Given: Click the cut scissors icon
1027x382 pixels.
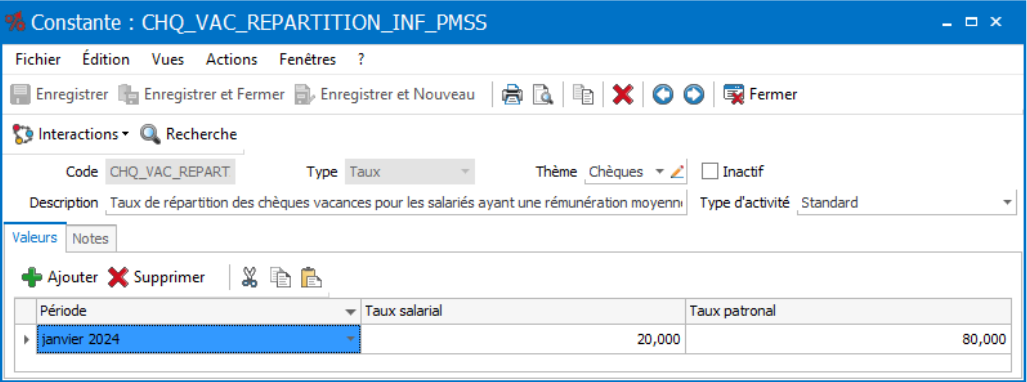Looking at the screenshot, I should click(250, 277).
